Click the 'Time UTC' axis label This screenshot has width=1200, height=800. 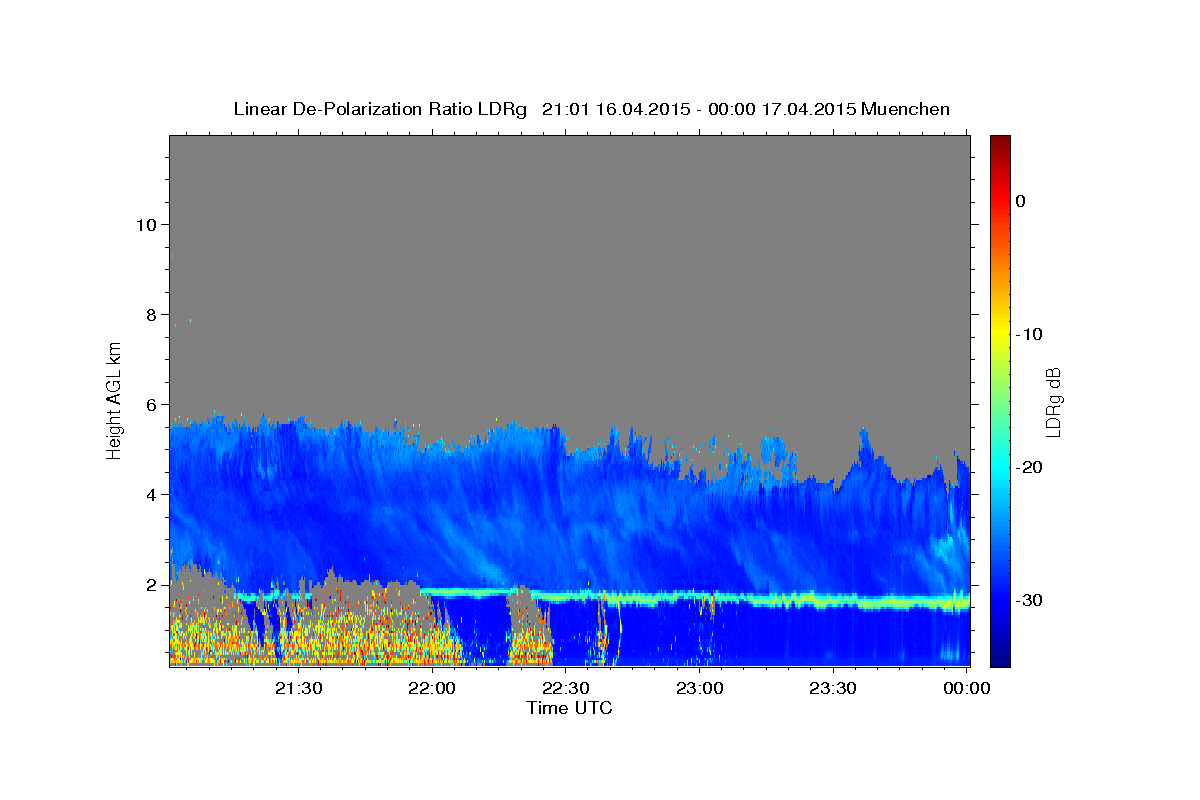pos(569,708)
